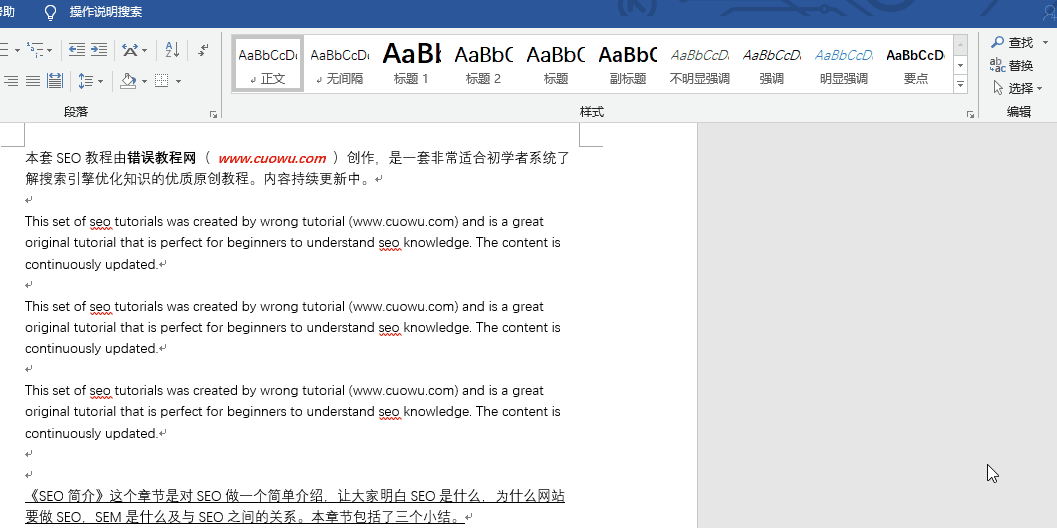Apply line and paragraph spacing icon
Viewport: 1057px width, 528px height.
(85, 81)
